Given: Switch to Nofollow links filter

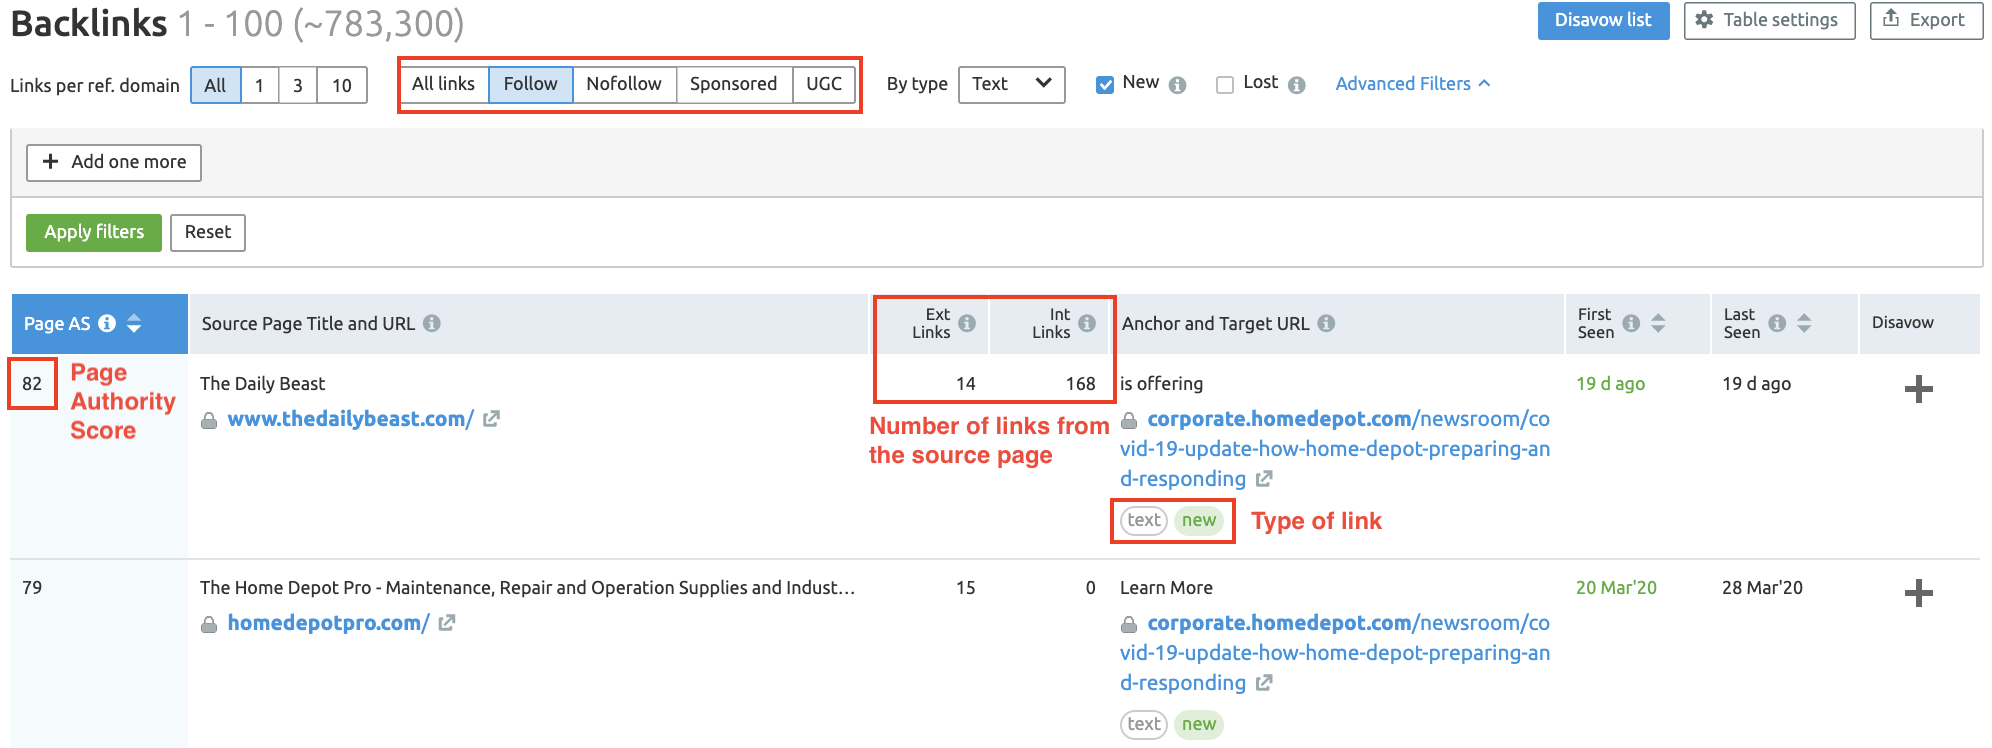Looking at the screenshot, I should (x=624, y=84).
